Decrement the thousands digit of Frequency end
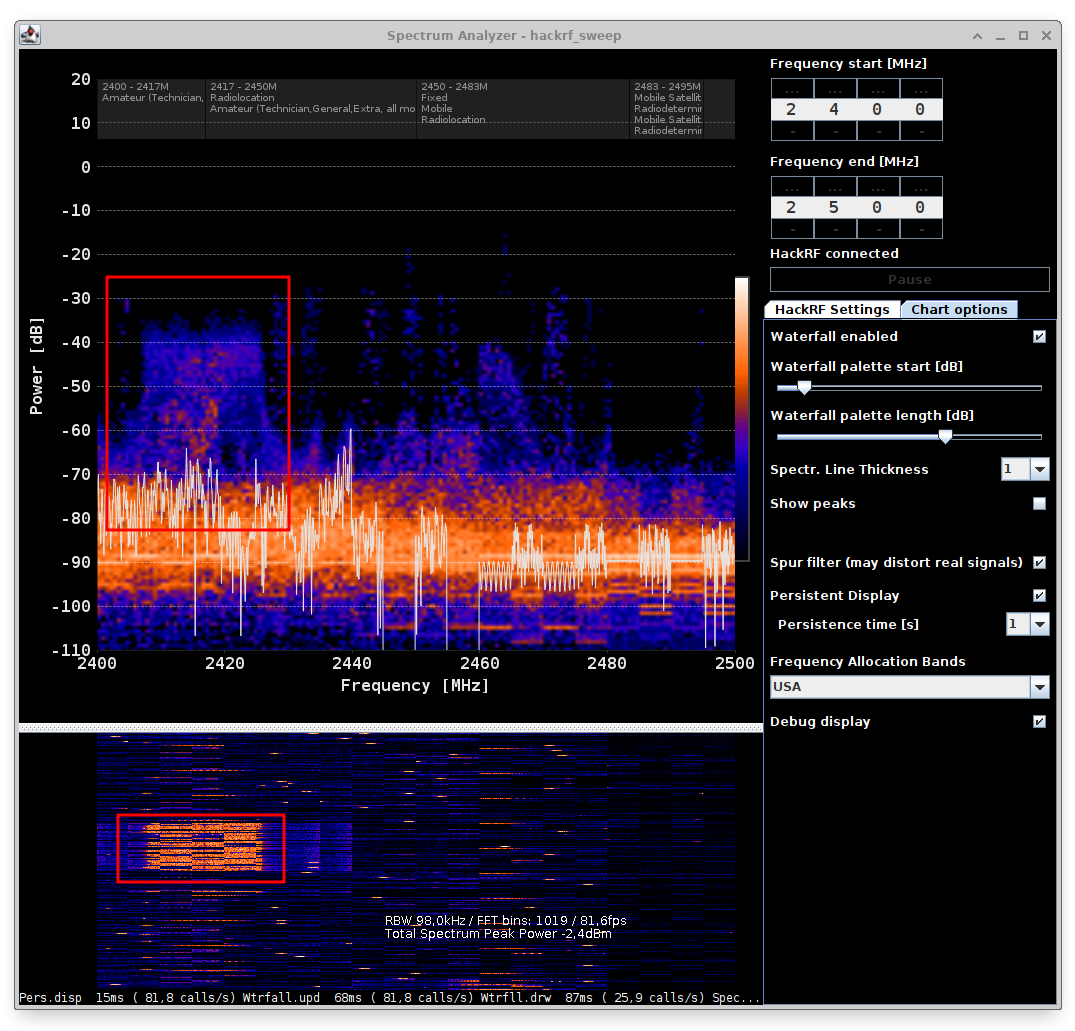 (792, 230)
